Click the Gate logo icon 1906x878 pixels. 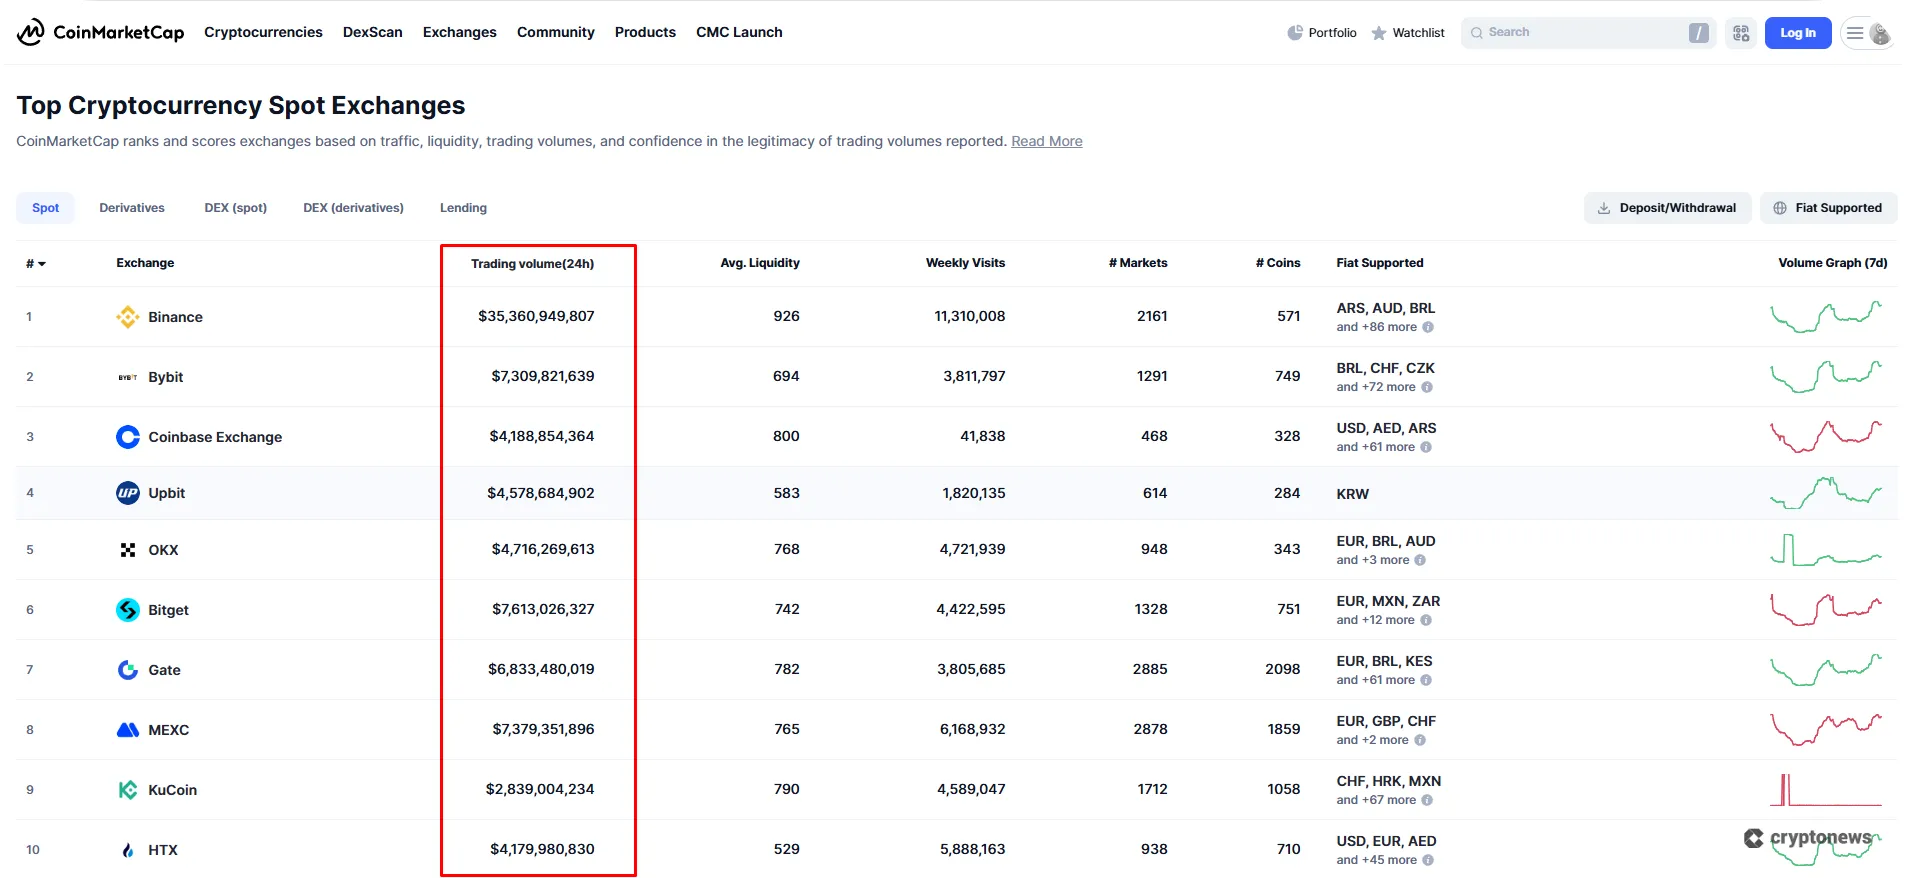[128, 670]
